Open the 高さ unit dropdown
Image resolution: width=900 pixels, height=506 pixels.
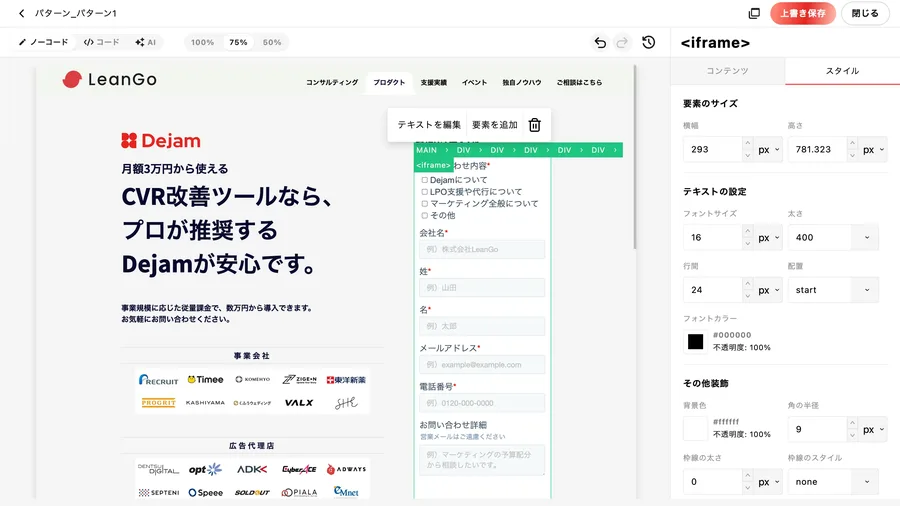point(874,150)
